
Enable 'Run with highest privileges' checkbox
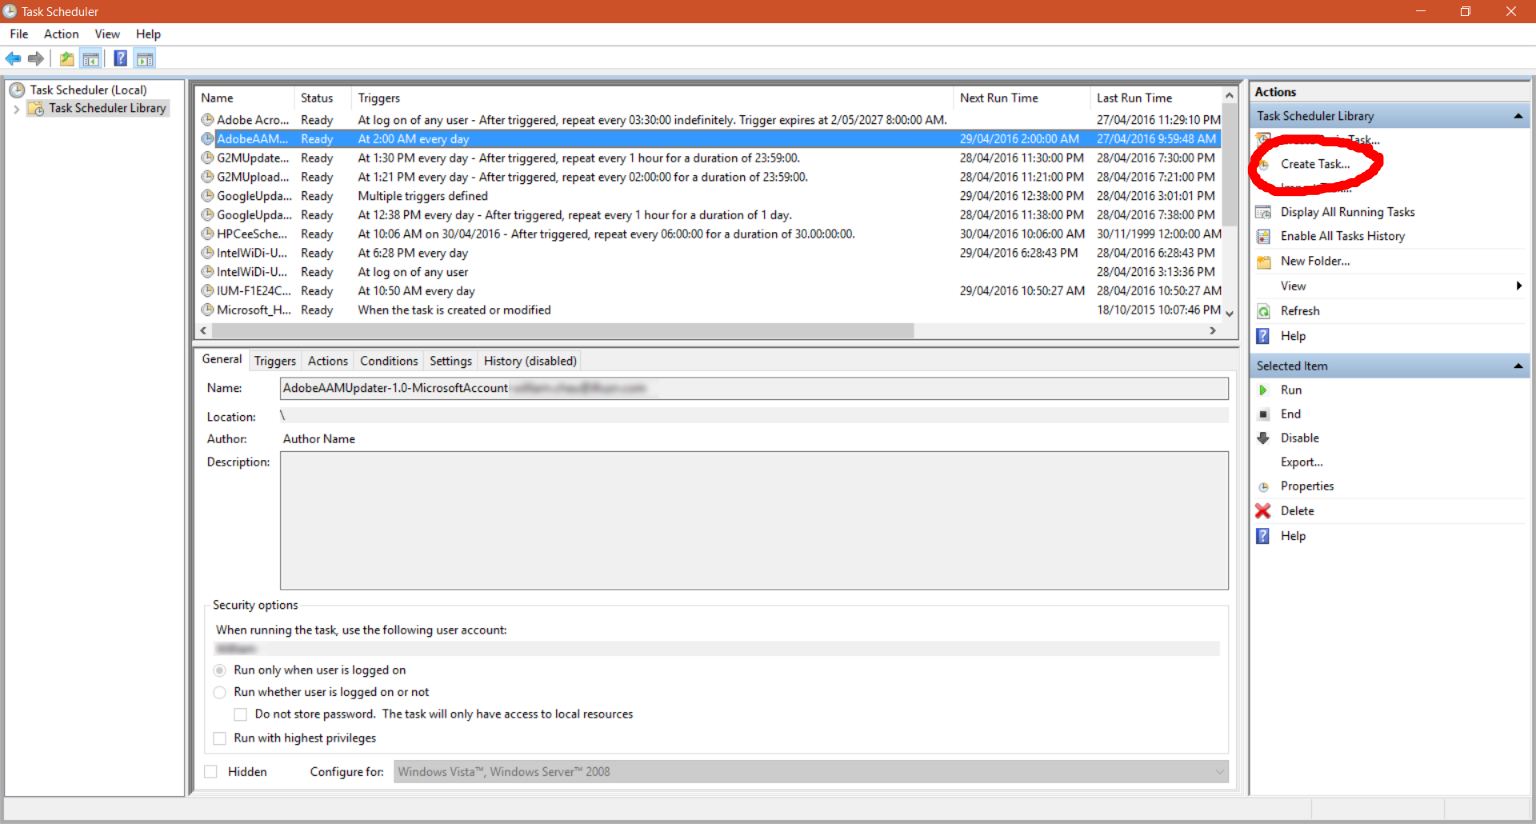[220, 738]
